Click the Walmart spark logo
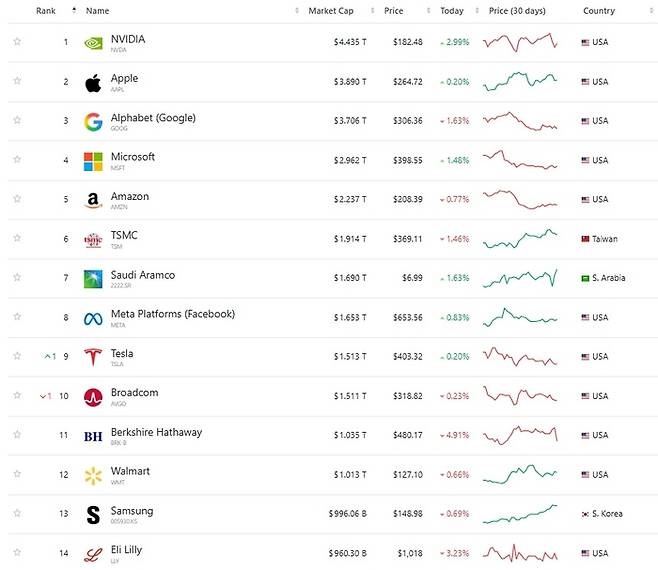Viewport: 658px width, 570px height. click(93, 475)
